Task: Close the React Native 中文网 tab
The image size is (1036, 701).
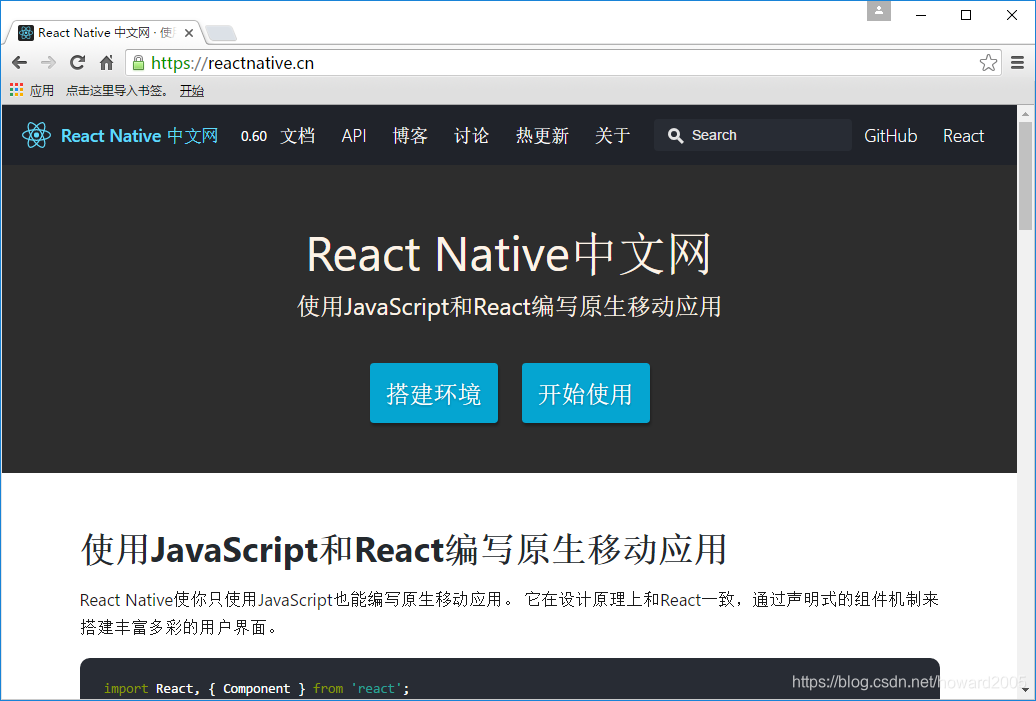Action: [188, 33]
